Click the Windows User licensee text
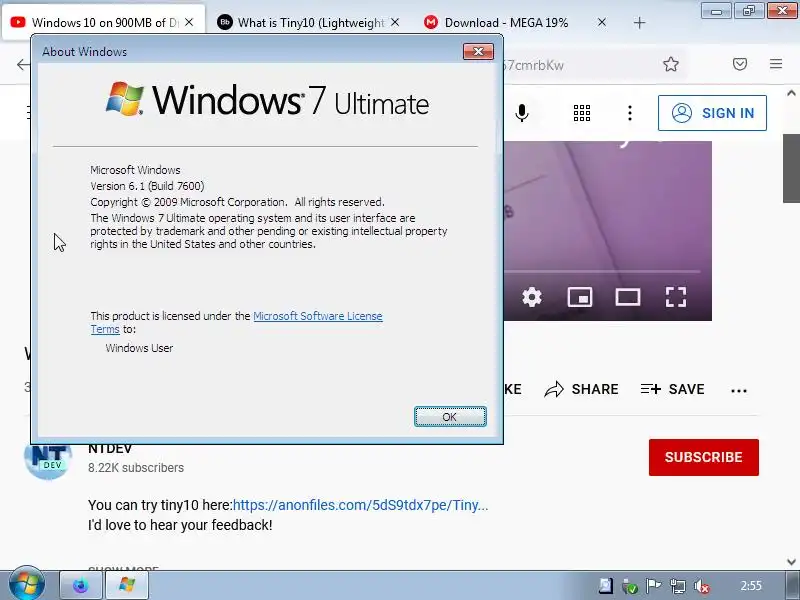This screenshot has height=600, width=800. coord(139,348)
